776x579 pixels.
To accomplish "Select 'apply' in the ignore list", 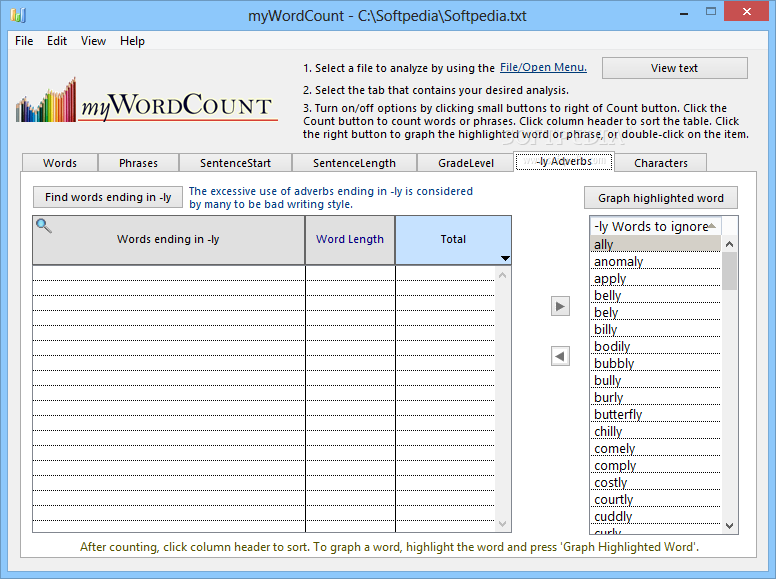I will [x=655, y=278].
